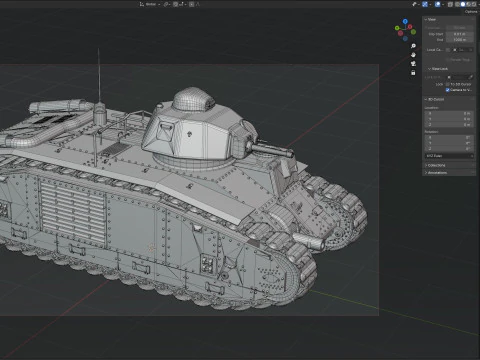Click the blue Z axis gizmo handle
The image size is (480, 360).
pyautogui.click(x=405, y=21)
